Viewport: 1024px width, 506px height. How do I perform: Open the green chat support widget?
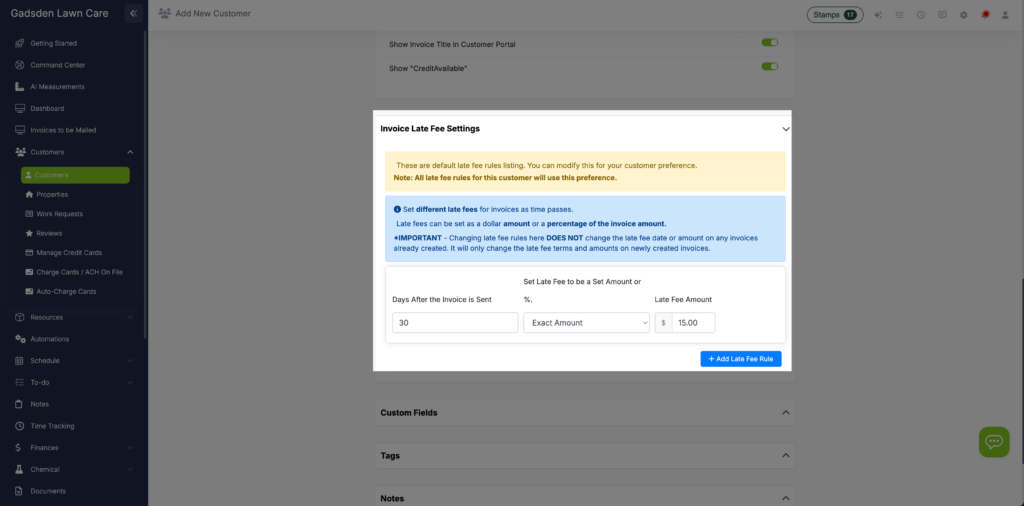click(993, 441)
